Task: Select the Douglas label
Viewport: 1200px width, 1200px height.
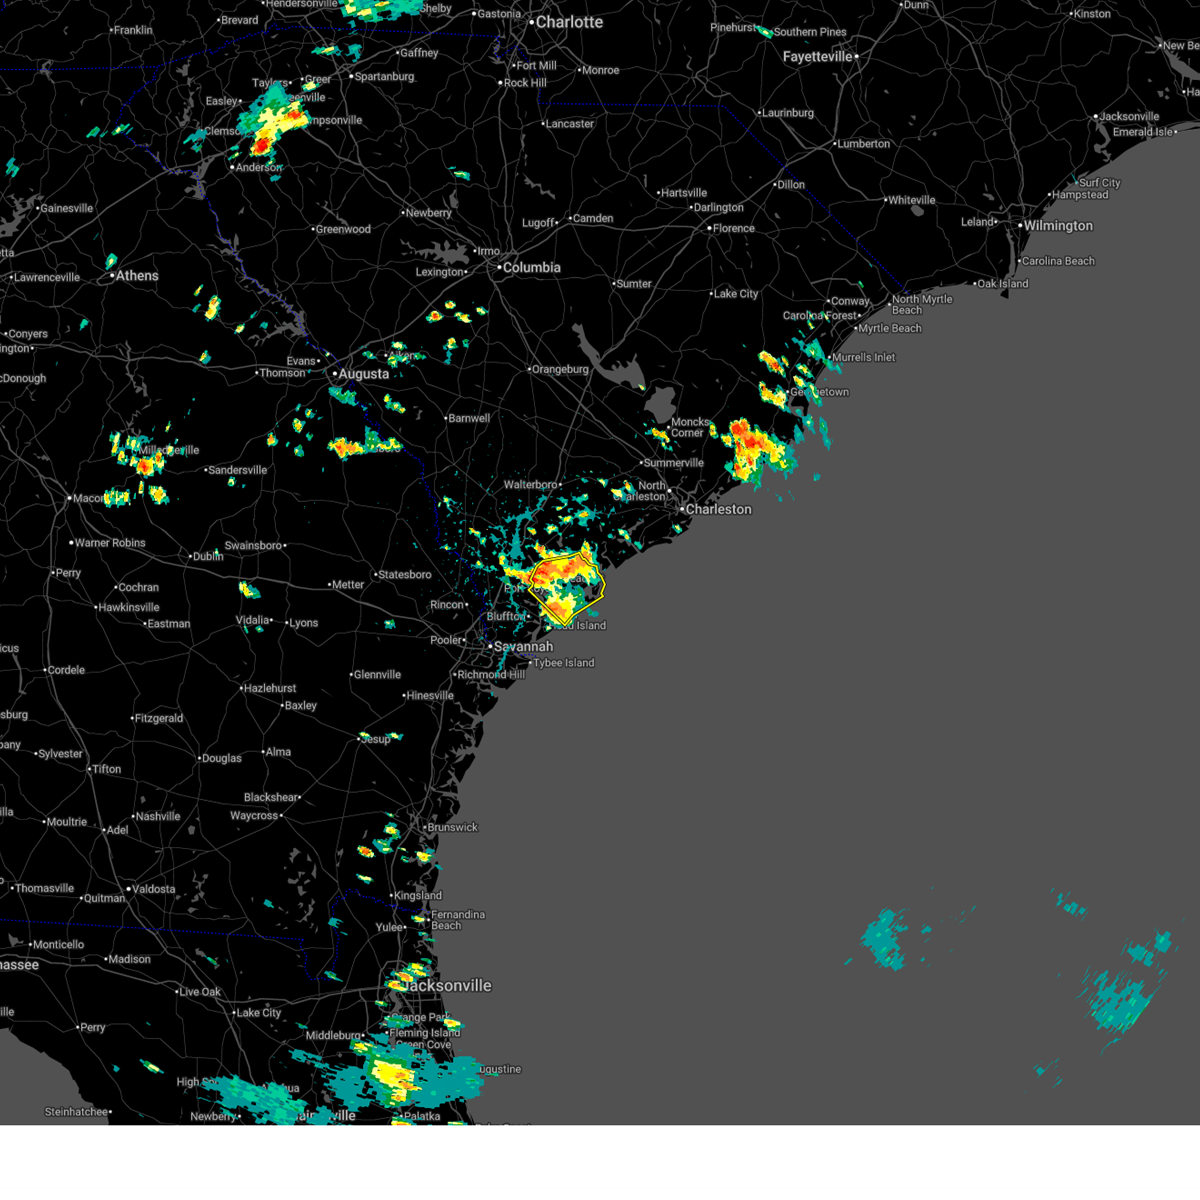Action: point(221,759)
